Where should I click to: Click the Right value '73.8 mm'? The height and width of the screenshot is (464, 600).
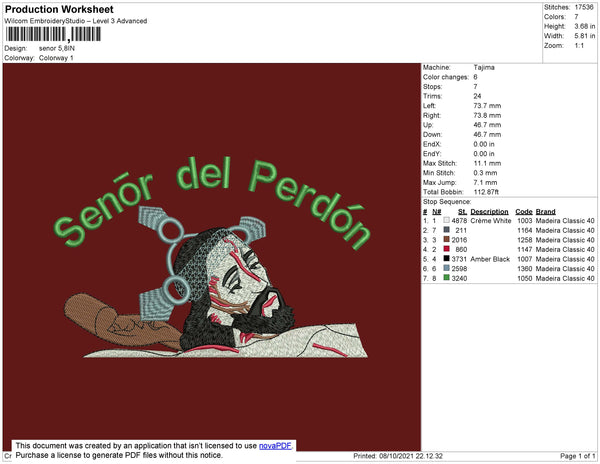click(x=487, y=115)
